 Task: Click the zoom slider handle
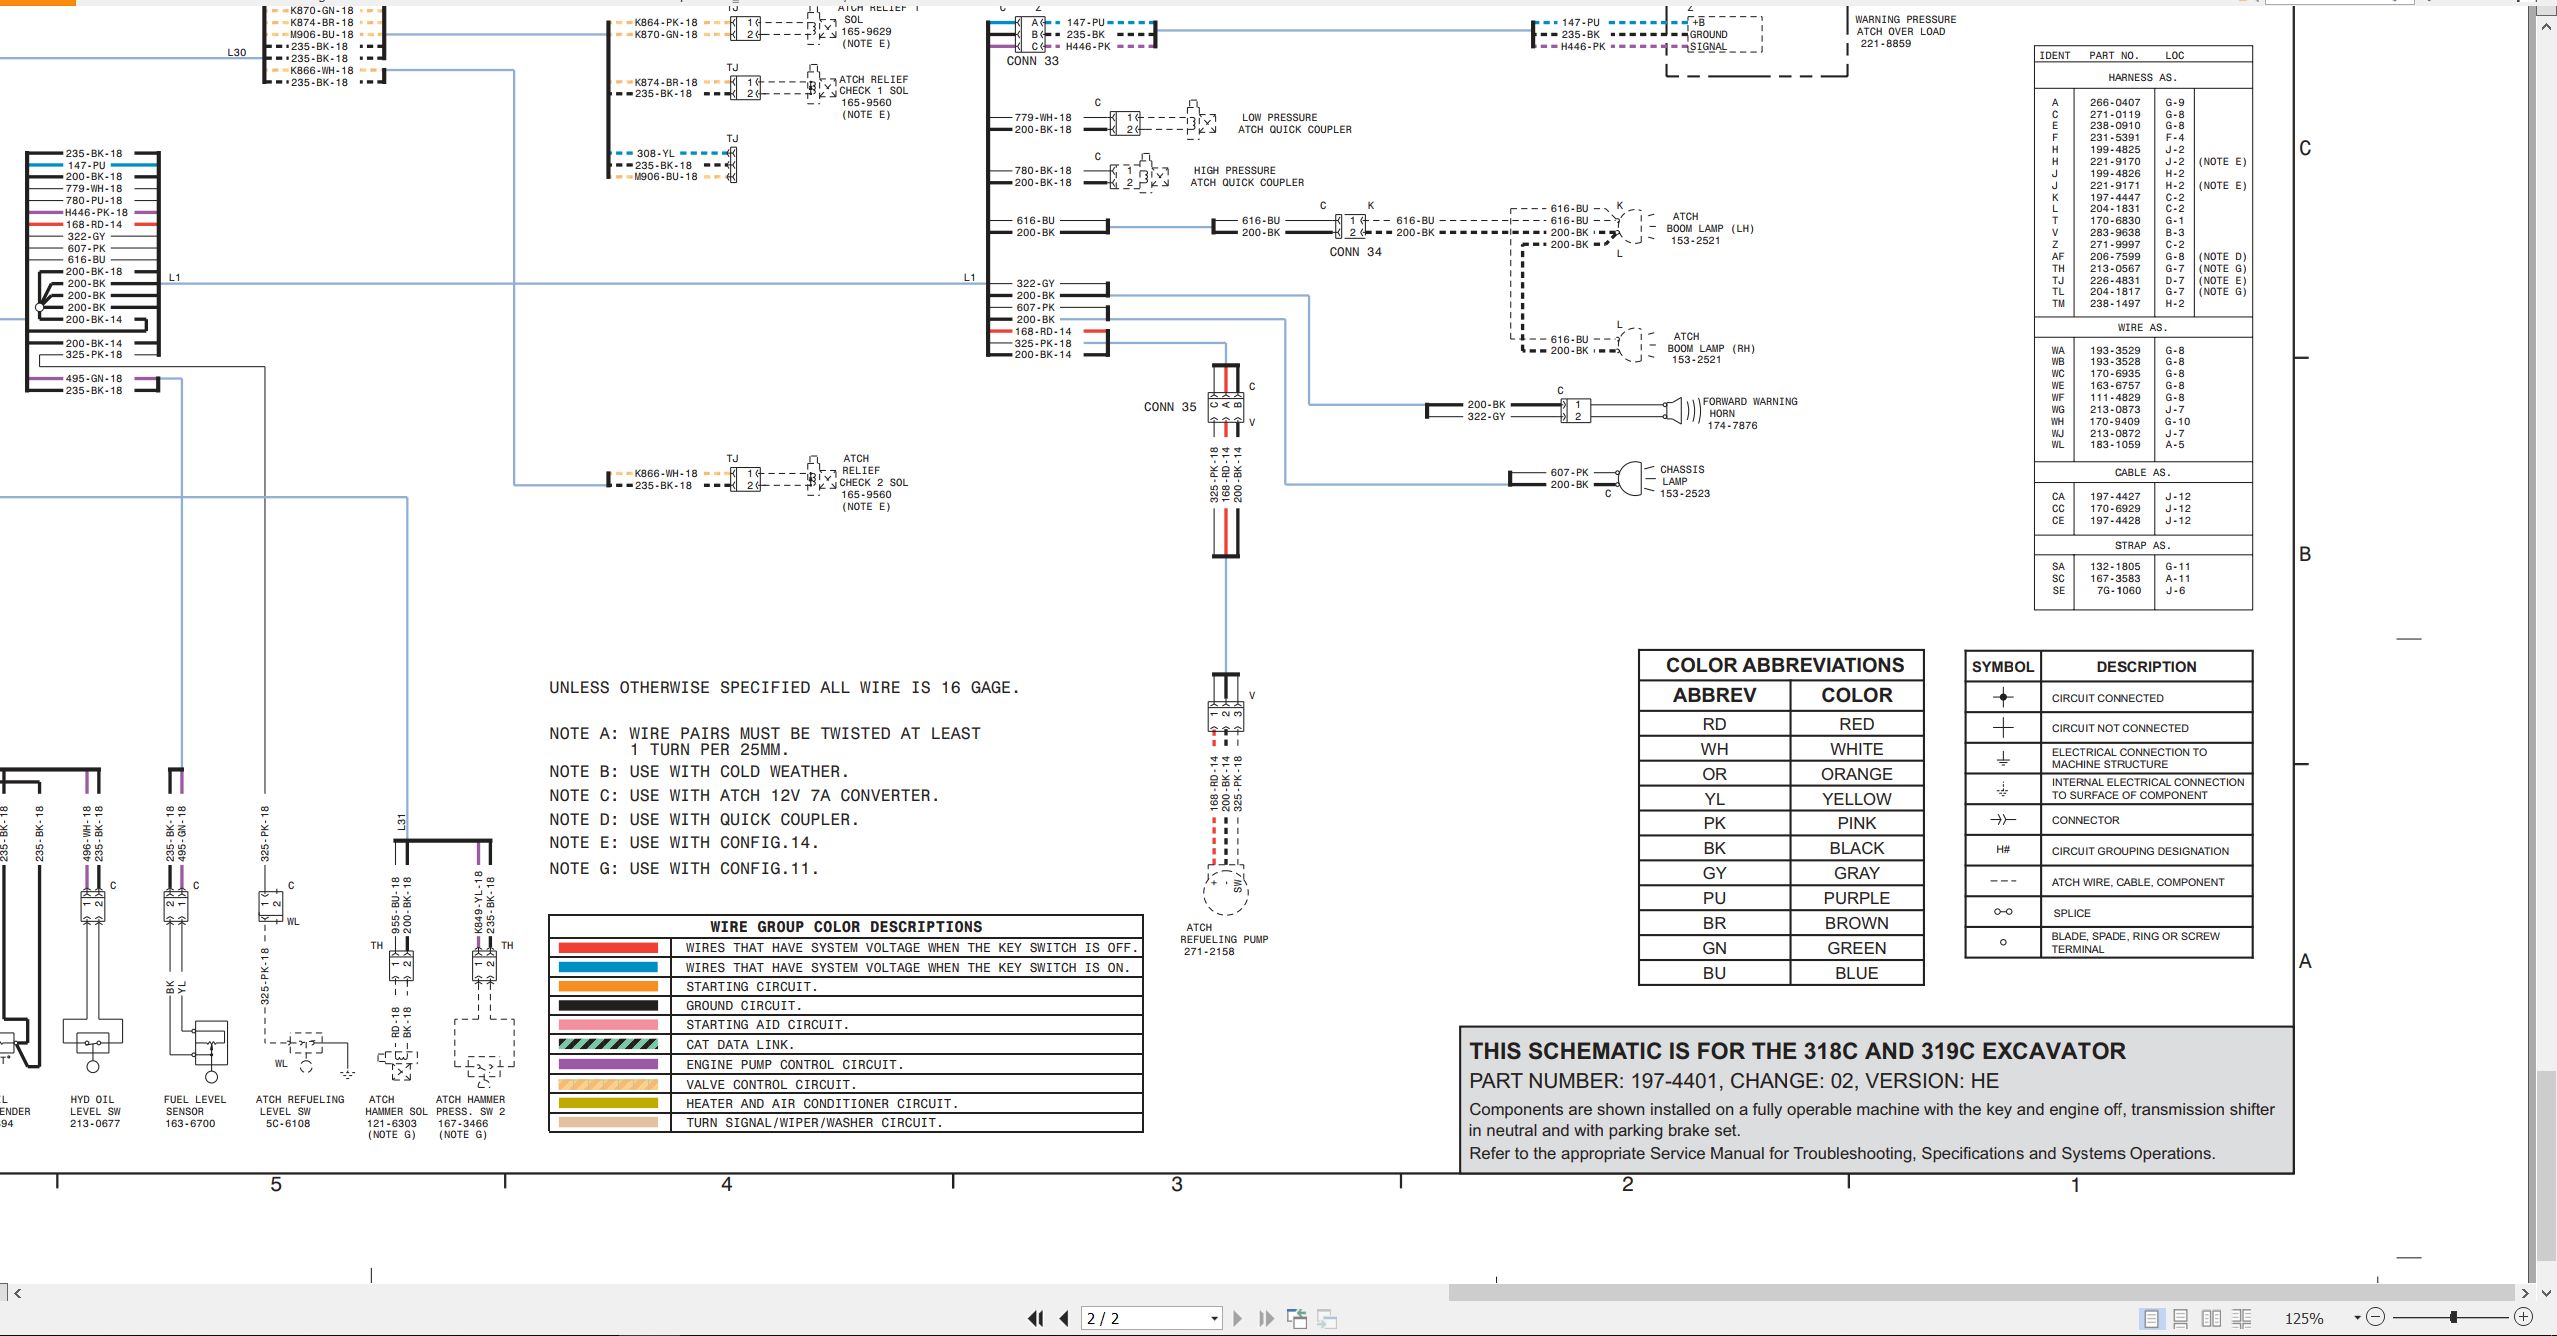2453,1317
